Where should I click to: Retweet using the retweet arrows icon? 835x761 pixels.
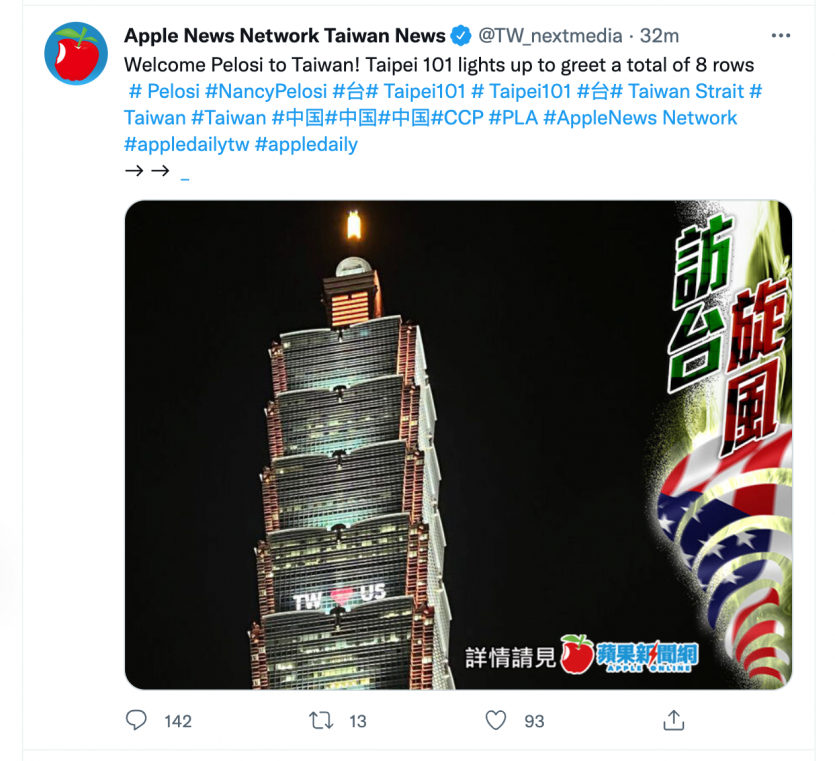click(321, 721)
